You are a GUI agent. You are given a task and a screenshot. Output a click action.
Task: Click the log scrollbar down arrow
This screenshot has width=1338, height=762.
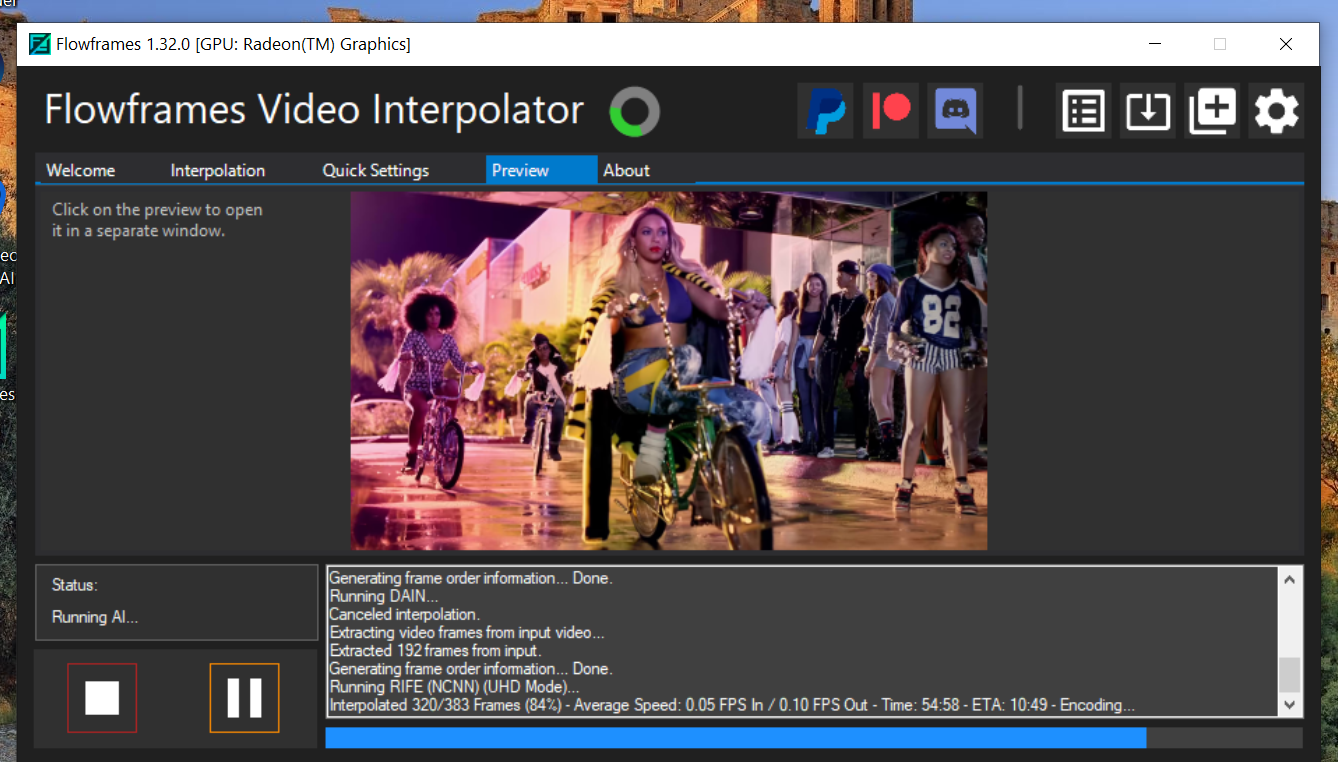click(x=1290, y=705)
